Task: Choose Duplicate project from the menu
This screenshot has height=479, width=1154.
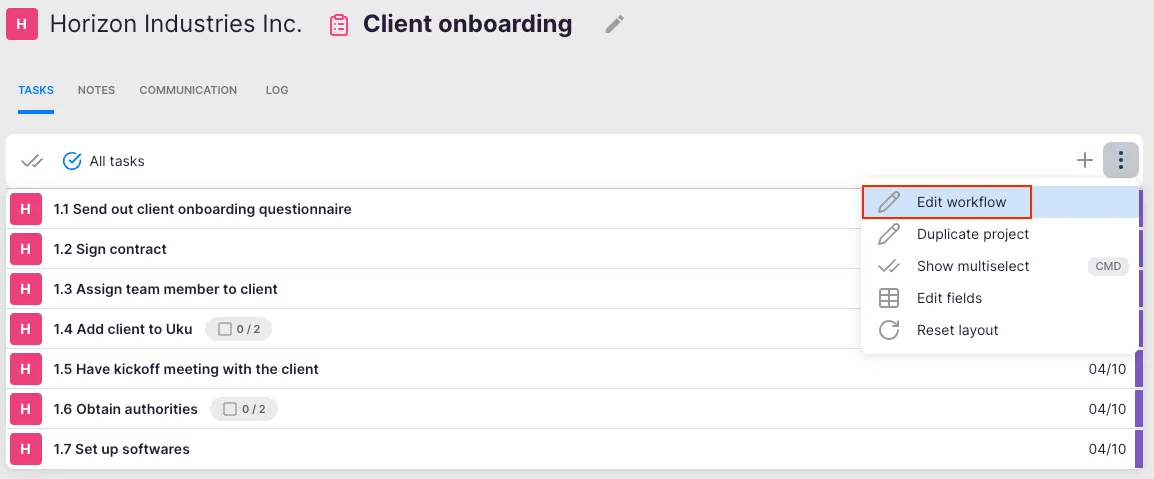Action: pos(972,234)
